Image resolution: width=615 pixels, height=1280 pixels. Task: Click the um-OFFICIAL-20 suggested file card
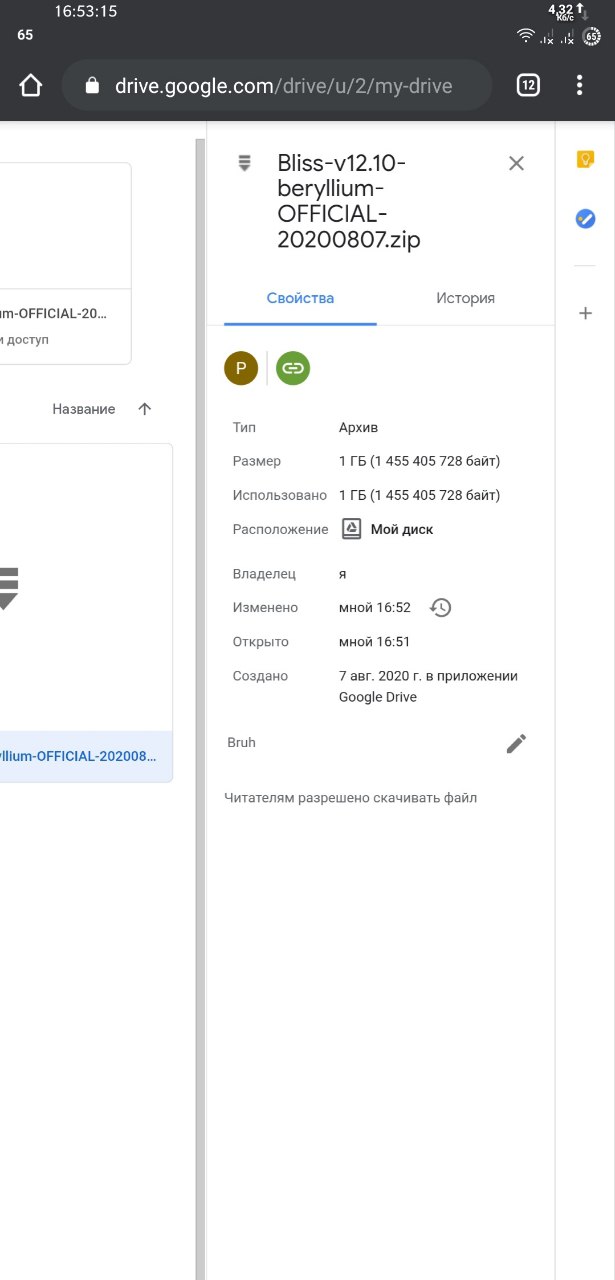point(65,264)
